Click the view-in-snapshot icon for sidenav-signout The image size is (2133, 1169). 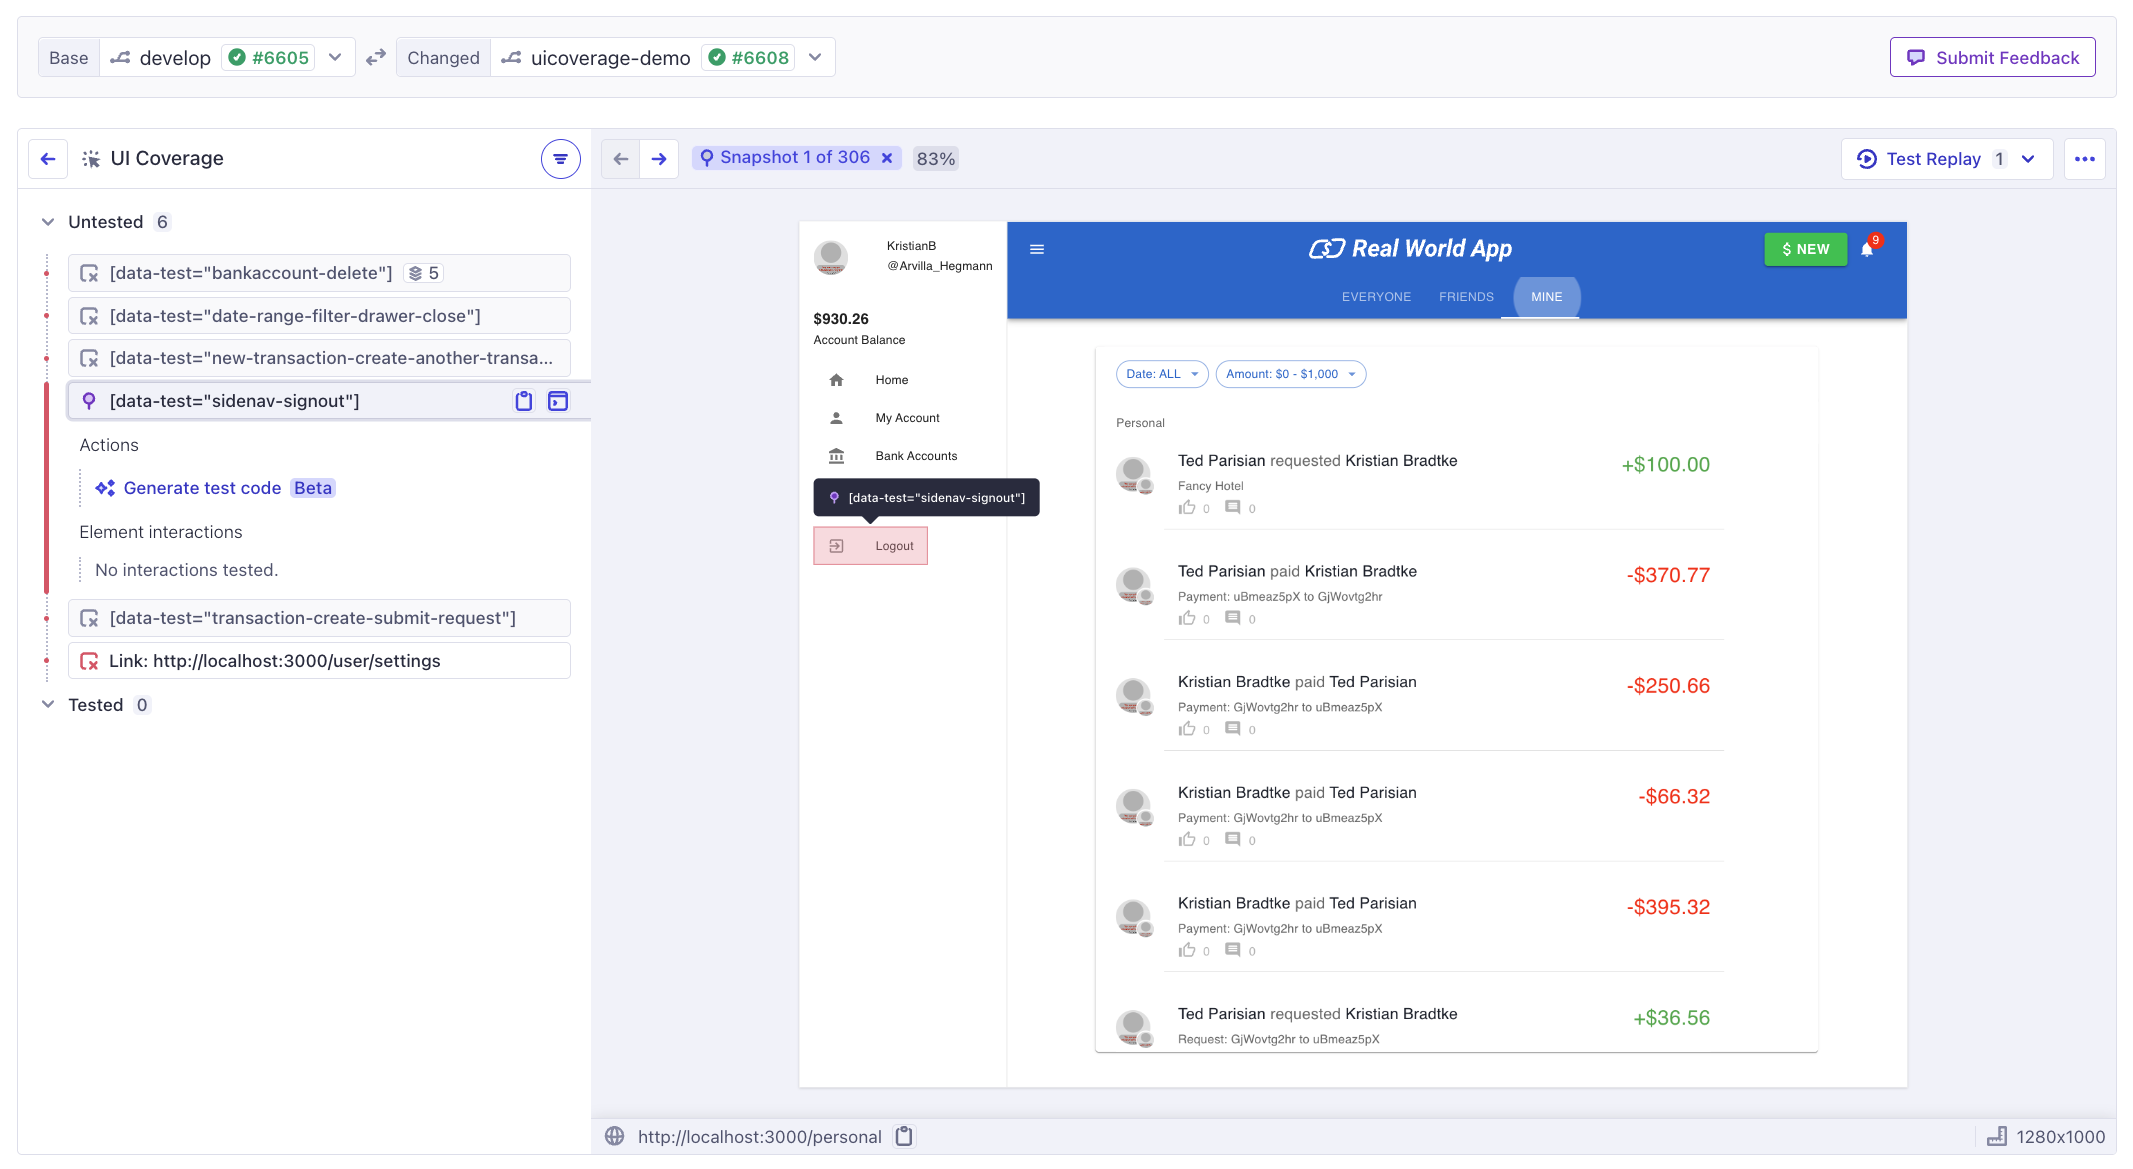point(558,401)
